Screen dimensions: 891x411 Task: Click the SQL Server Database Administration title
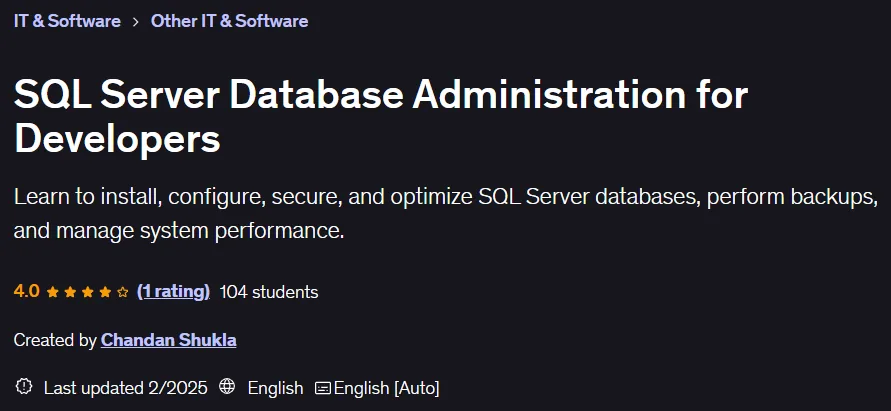tap(381, 117)
